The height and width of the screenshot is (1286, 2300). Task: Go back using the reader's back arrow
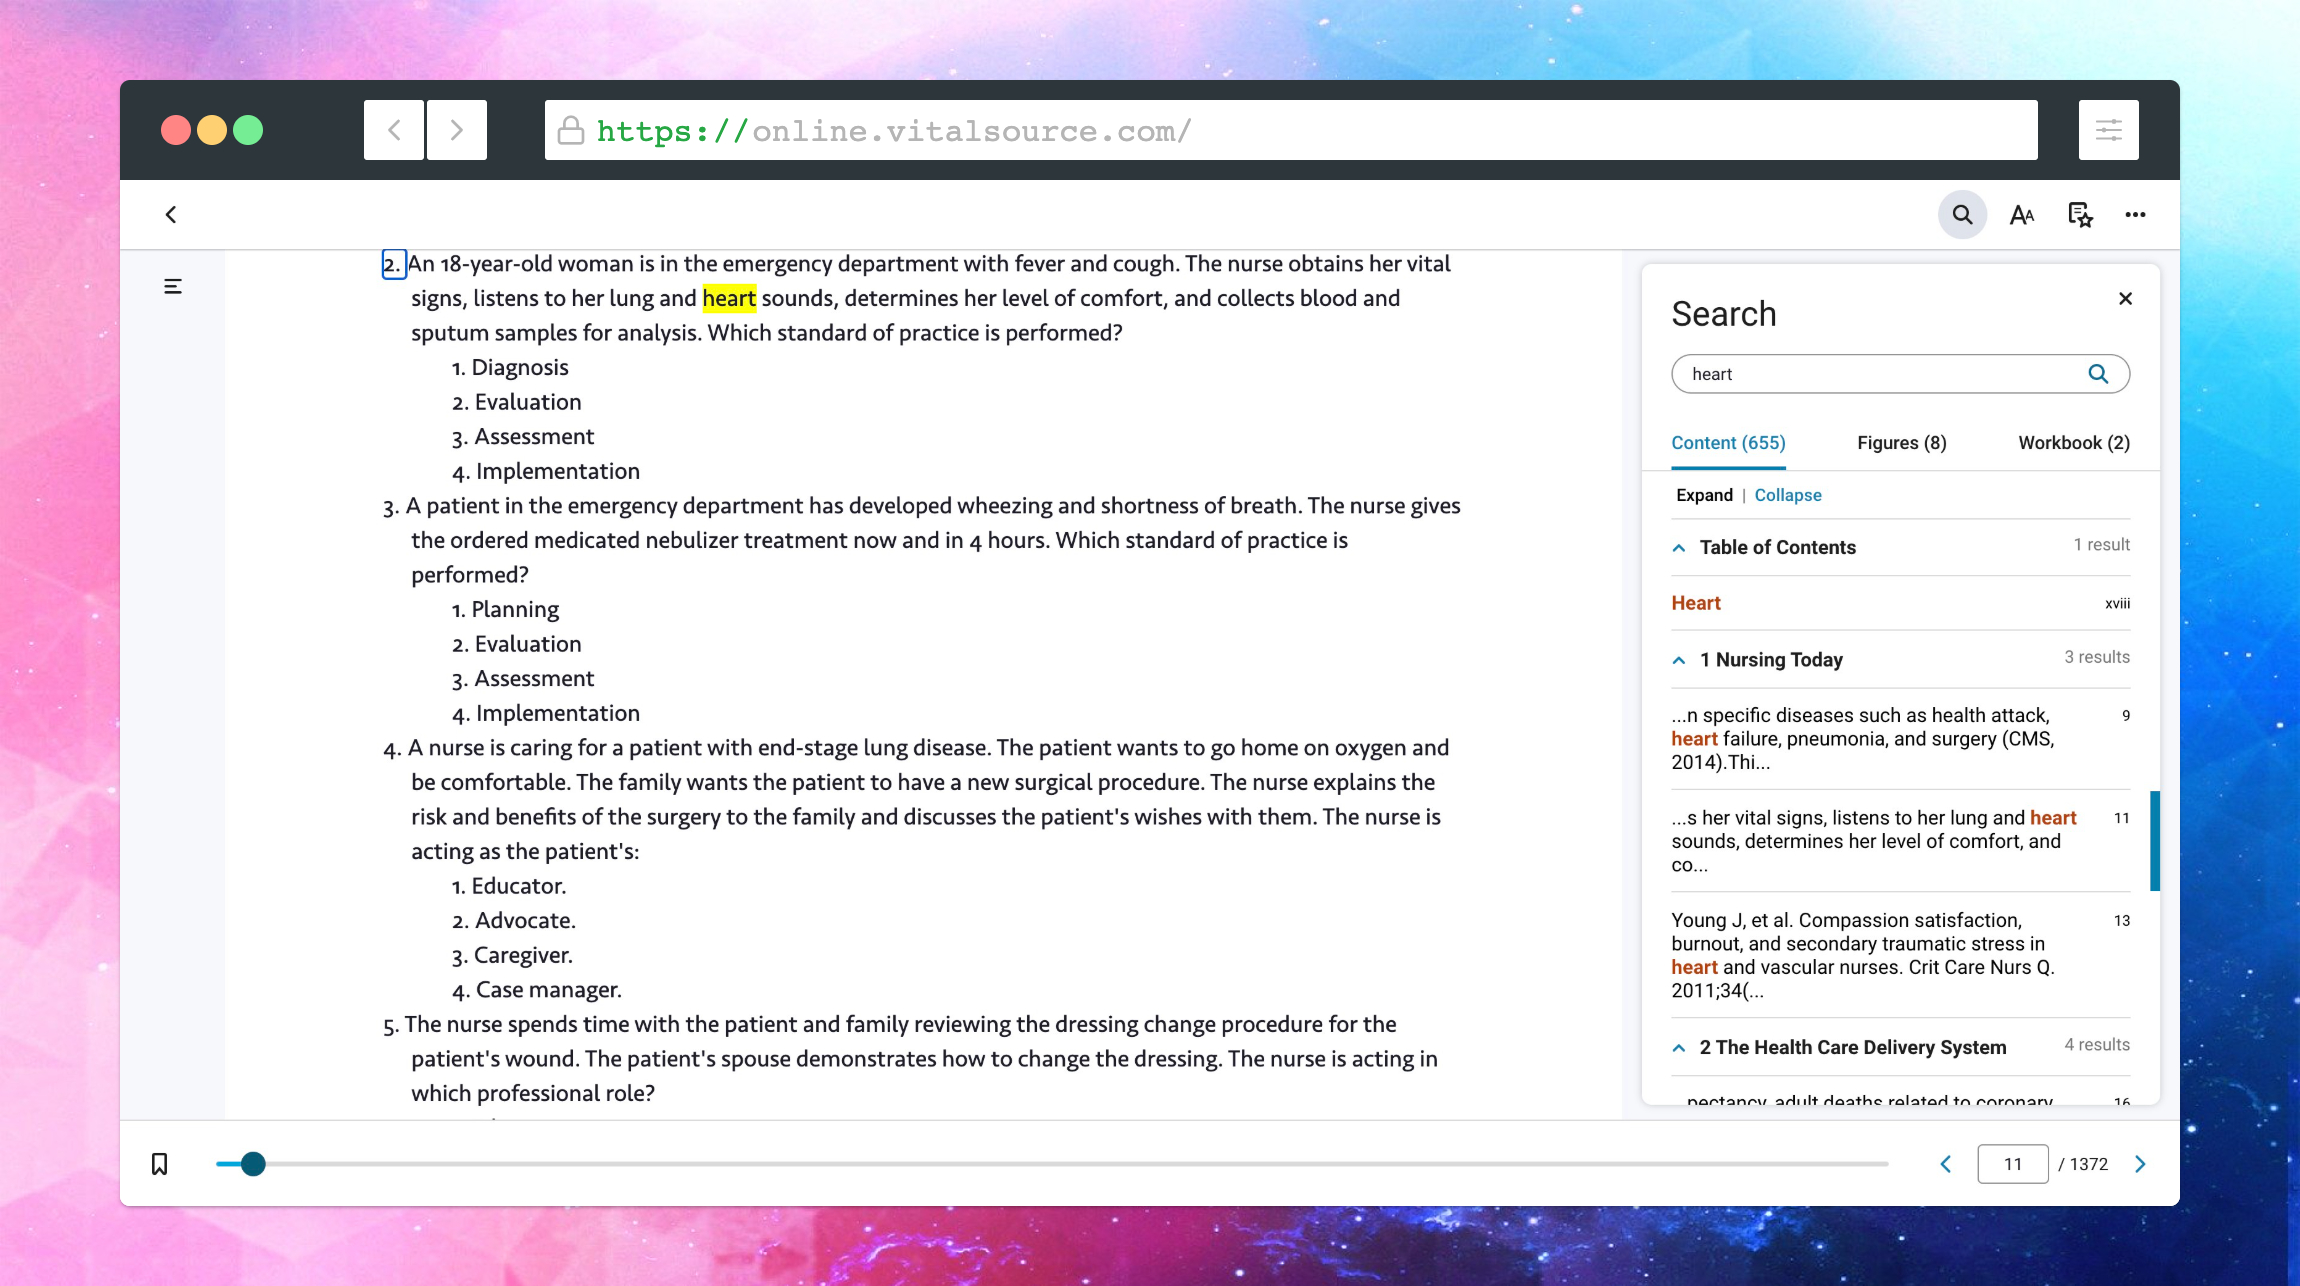pyautogui.click(x=171, y=214)
